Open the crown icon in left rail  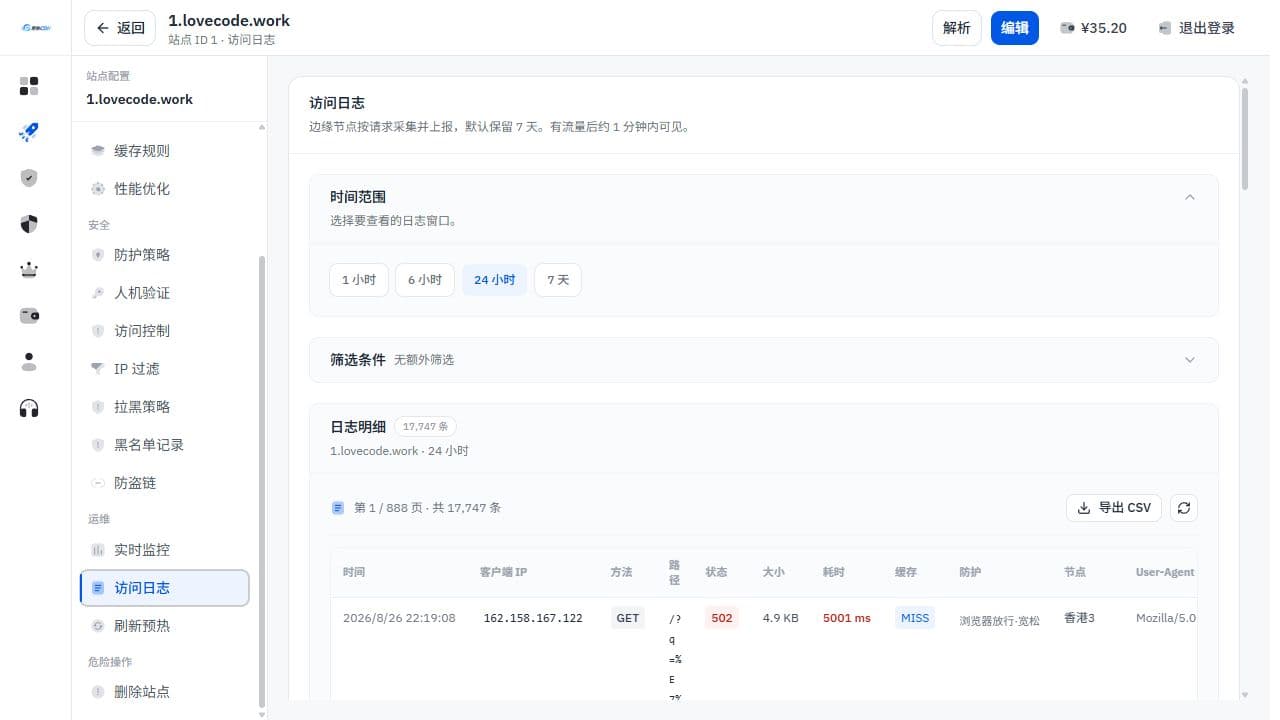pos(29,270)
